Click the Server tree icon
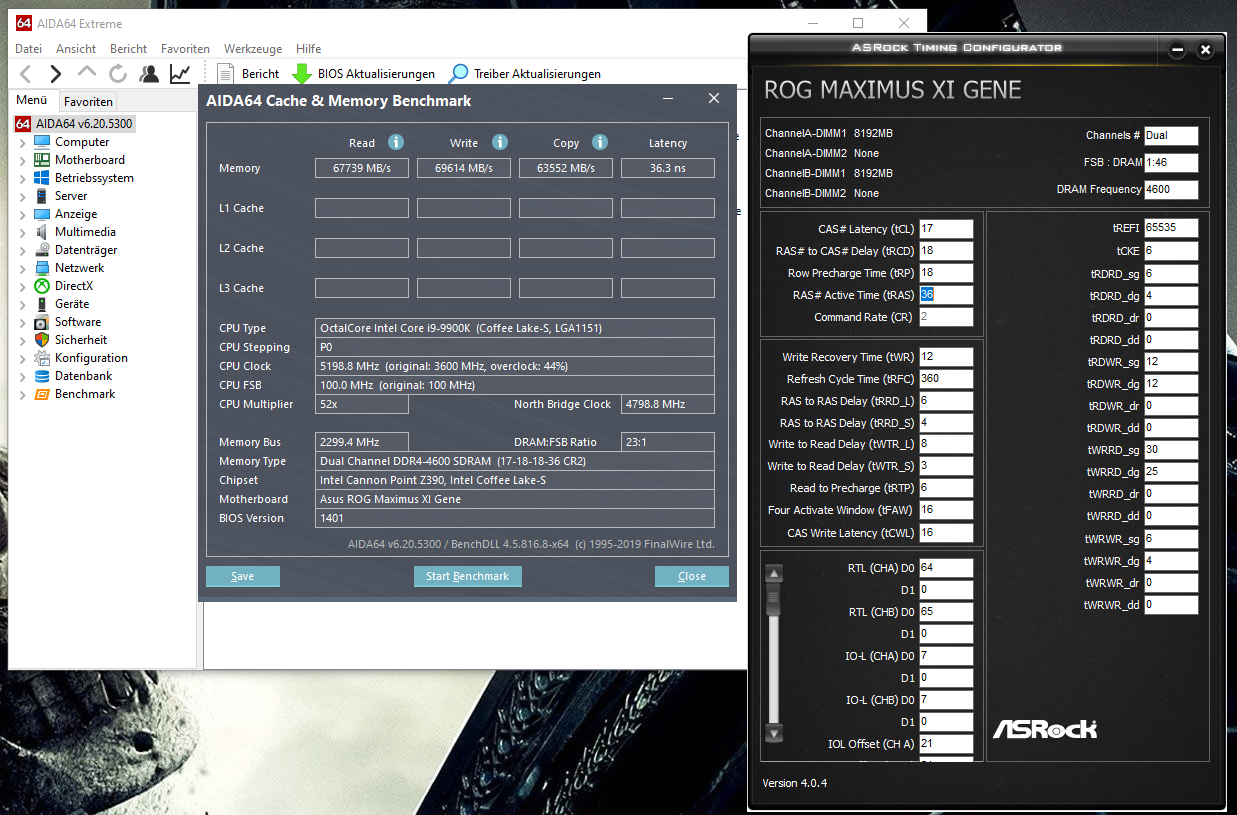The width and height of the screenshot is (1237, 815). click(42, 196)
